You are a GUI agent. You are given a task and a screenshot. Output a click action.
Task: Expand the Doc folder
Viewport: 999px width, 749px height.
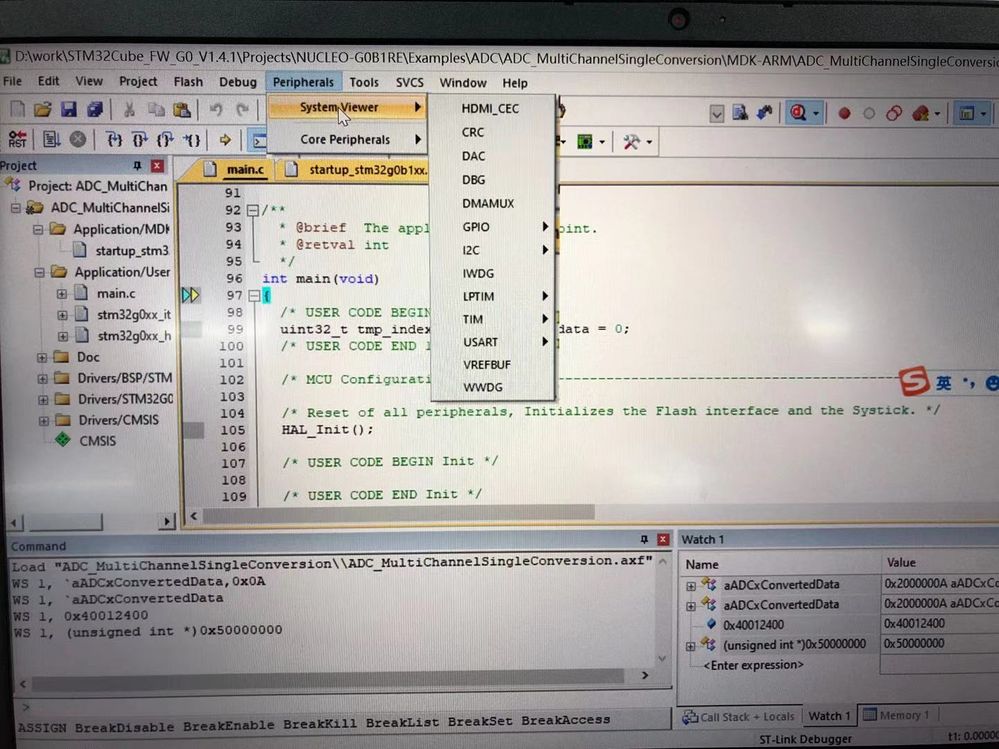(42, 357)
